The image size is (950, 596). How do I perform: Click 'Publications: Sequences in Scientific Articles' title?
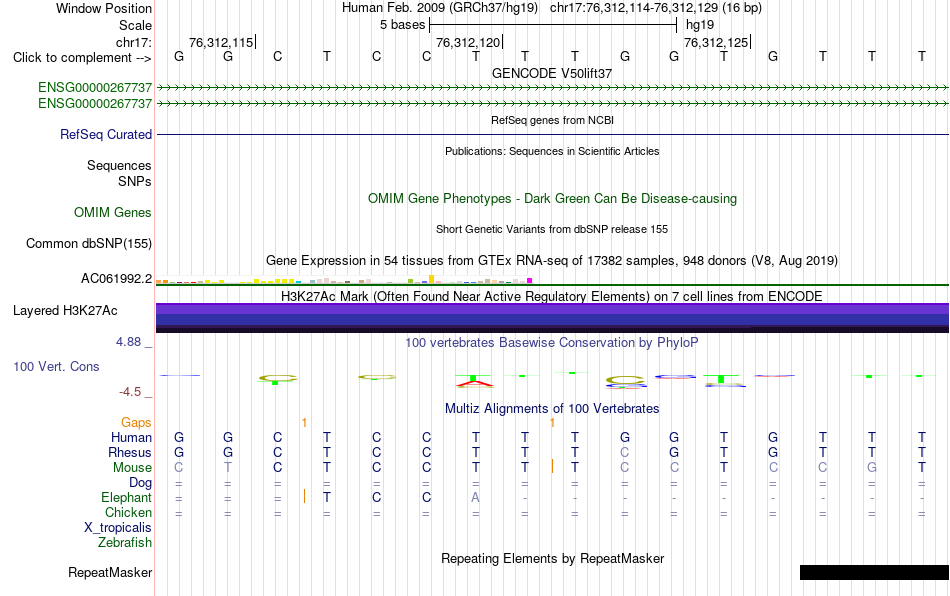point(552,151)
